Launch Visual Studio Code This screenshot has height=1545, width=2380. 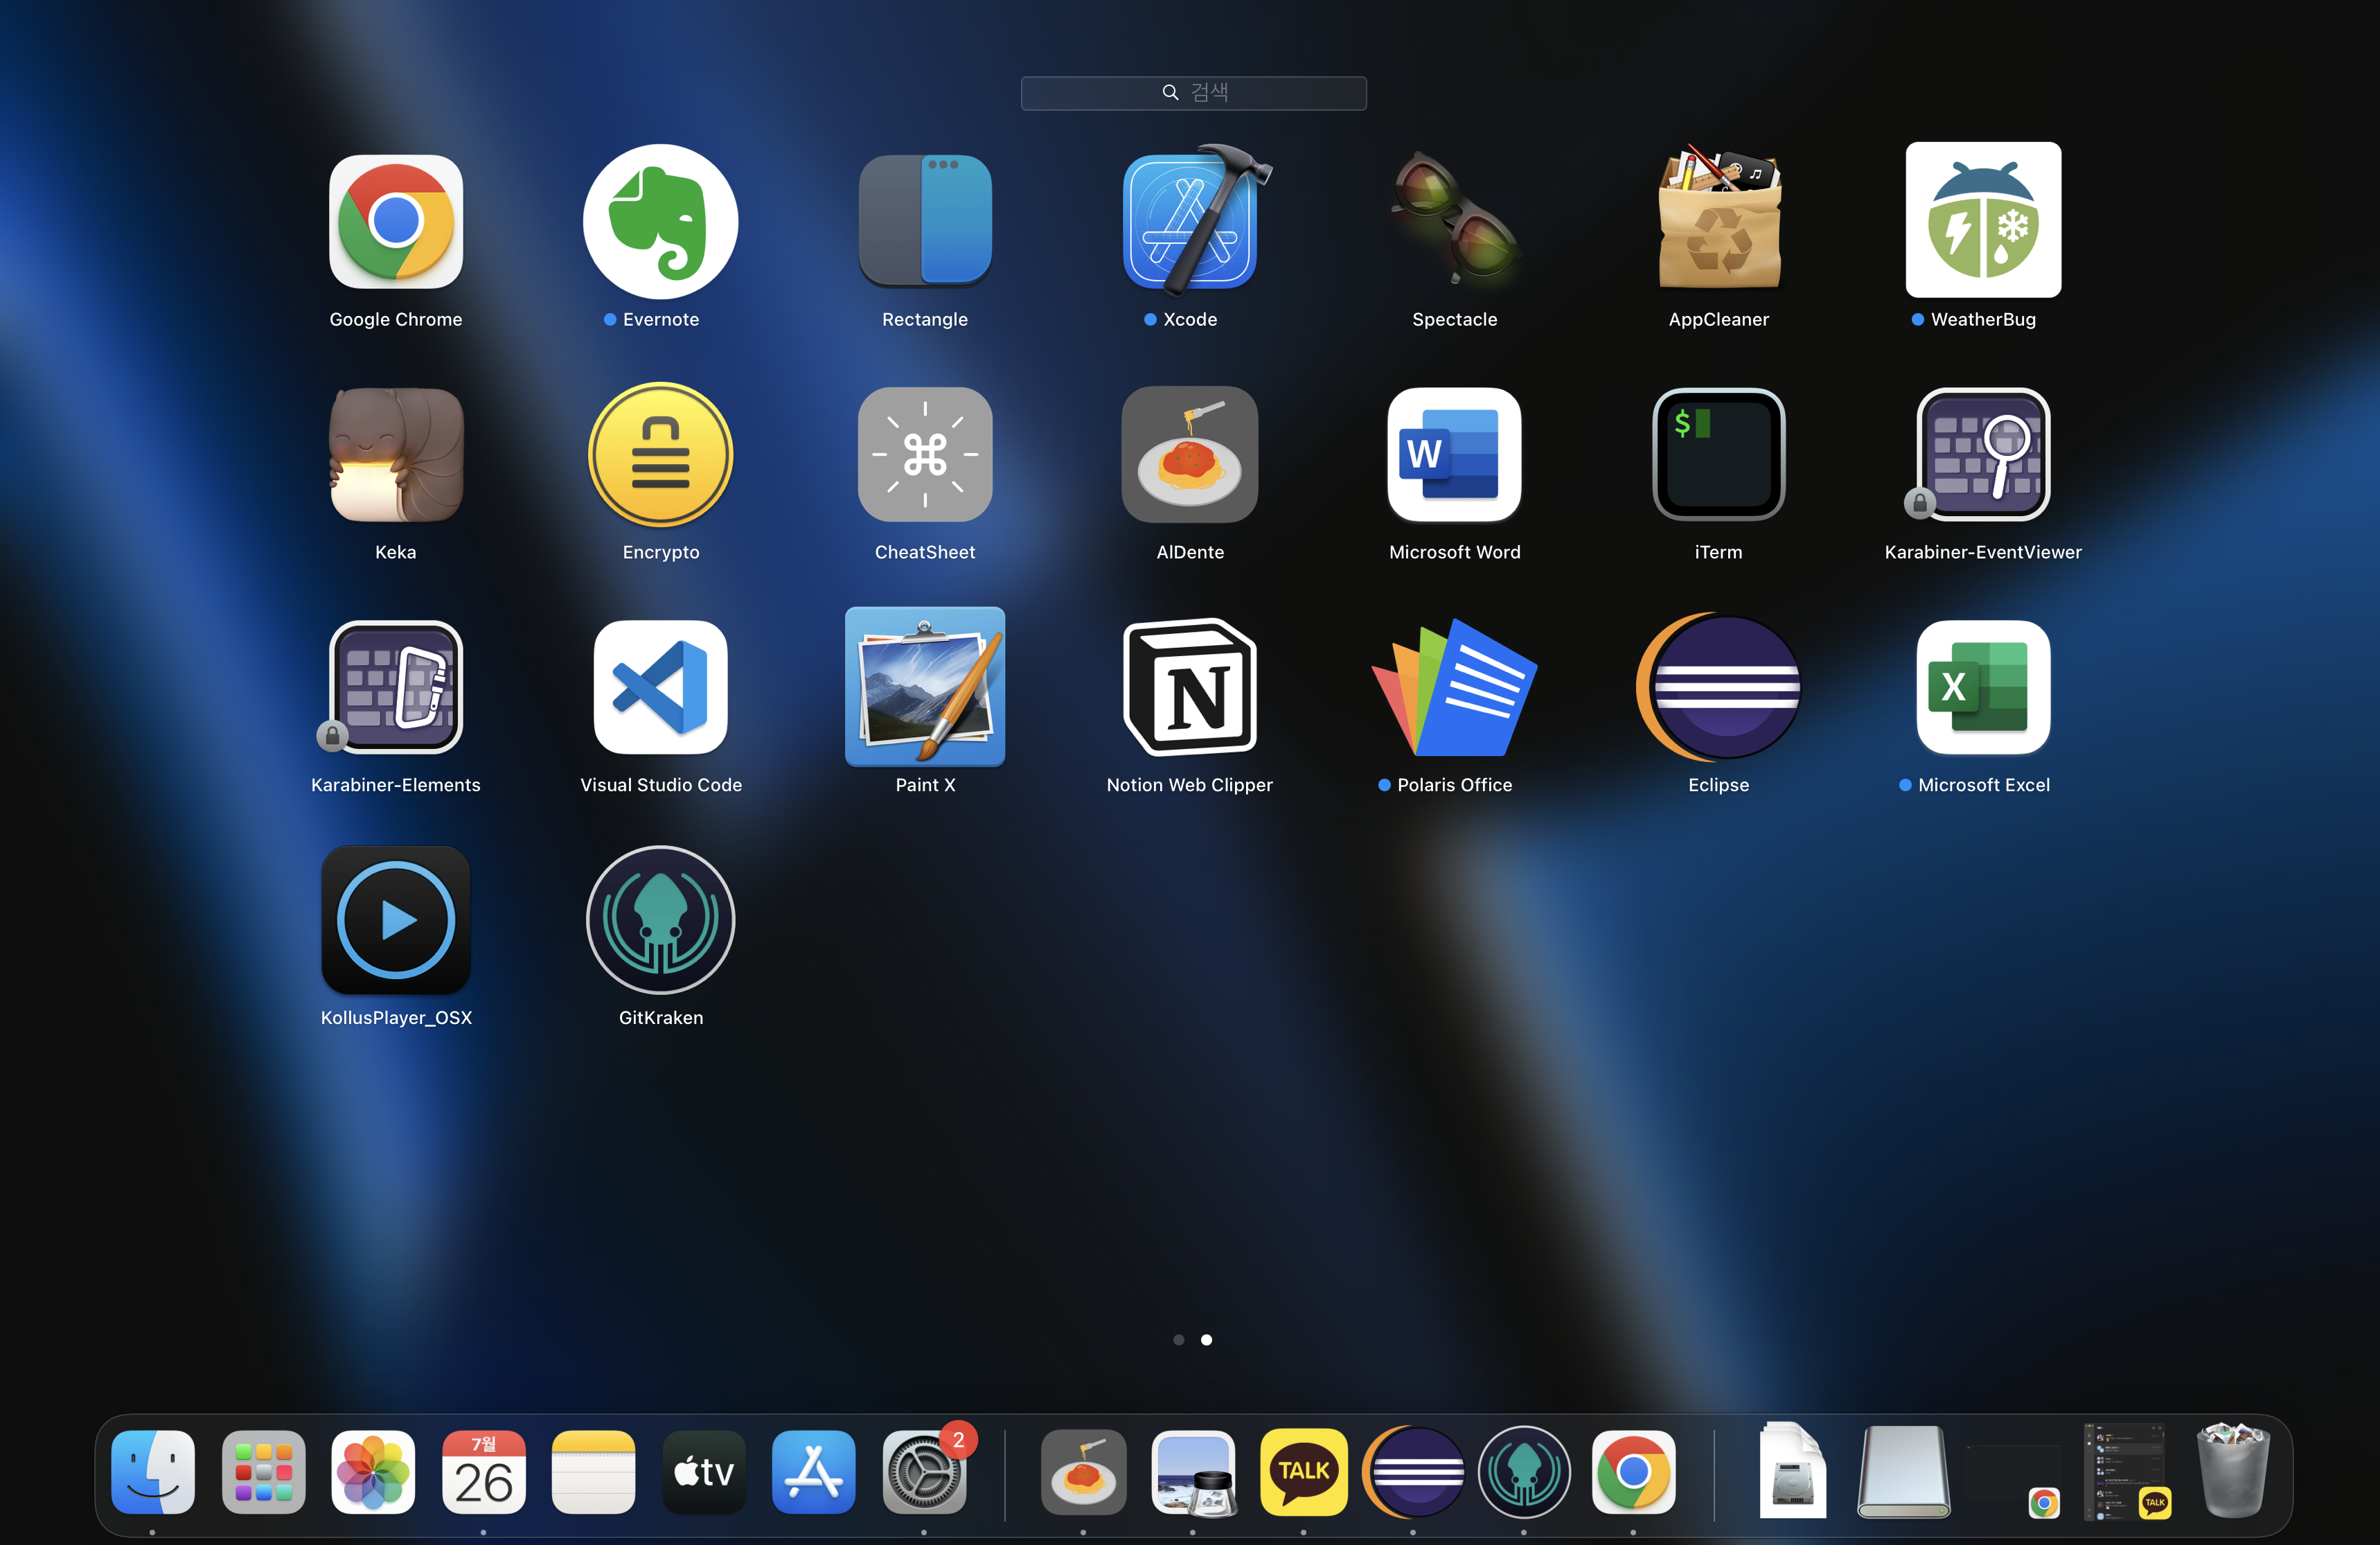660,688
